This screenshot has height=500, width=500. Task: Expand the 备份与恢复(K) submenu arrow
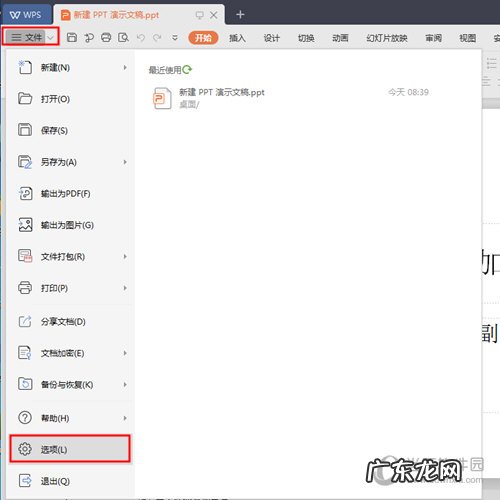click(x=125, y=384)
